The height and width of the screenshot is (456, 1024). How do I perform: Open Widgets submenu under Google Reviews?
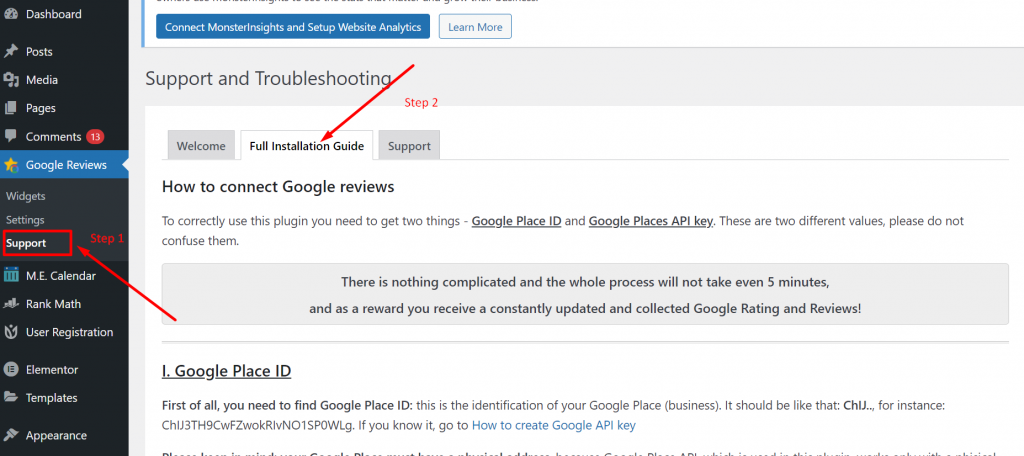click(x=25, y=196)
